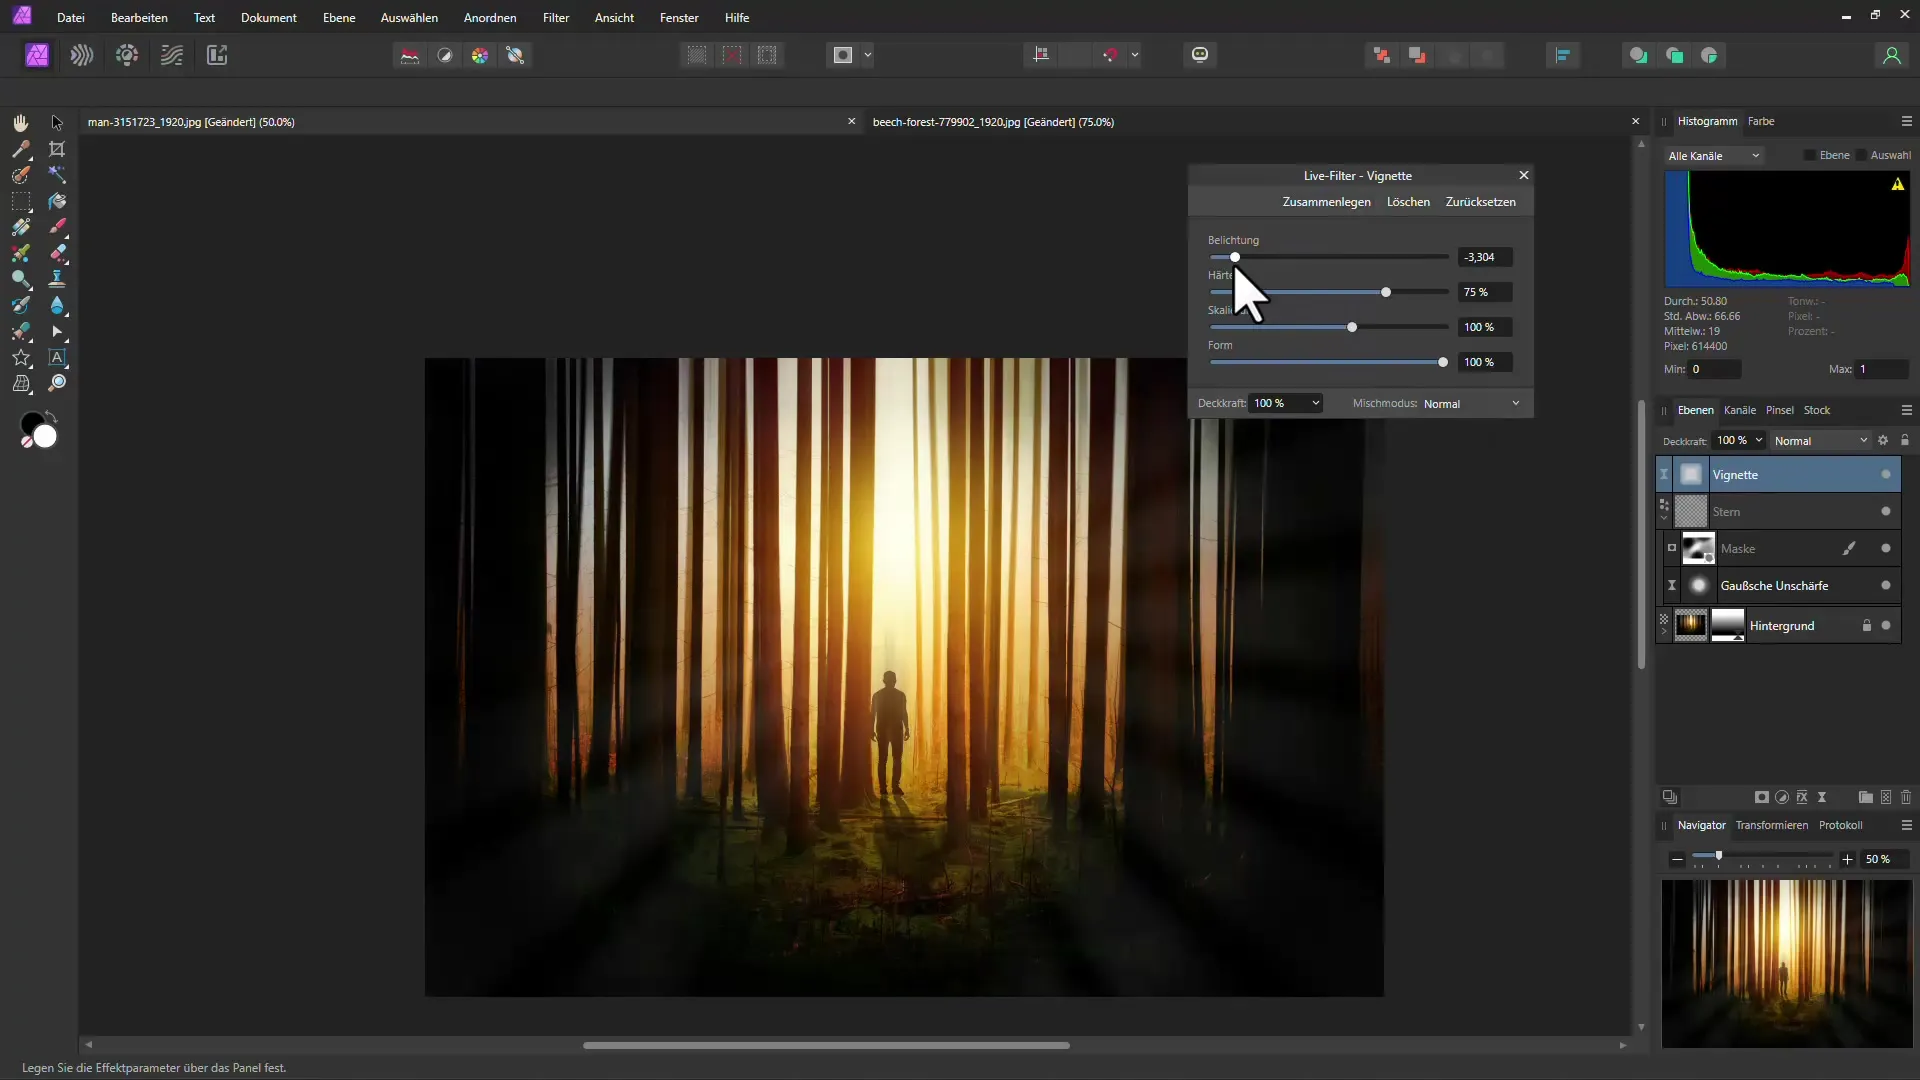Switch to the Kanäle tab
The width and height of the screenshot is (1920, 1080).
[x=1740, y=410]
